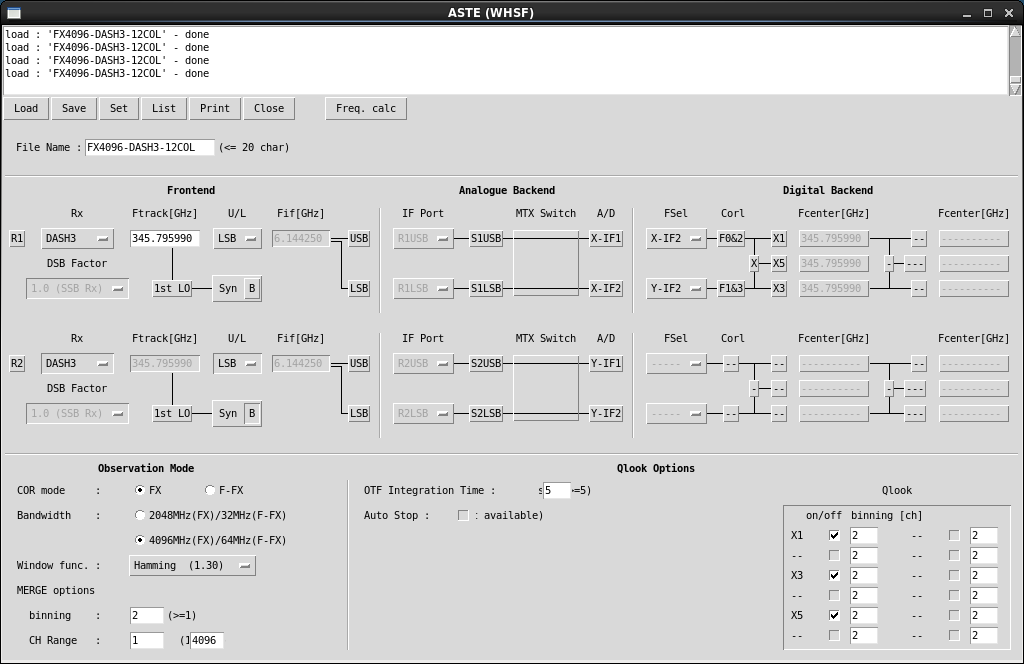Image resolution: width=1024 pixels, height=664 pixels.
Task: Click the X-IF1 A/D box
Action: (606, 238)
